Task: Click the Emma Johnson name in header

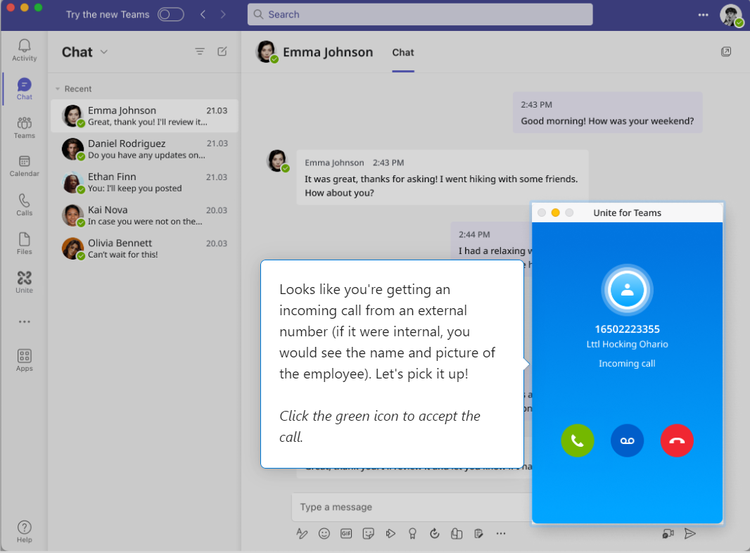Action: click(x=328, y=52)
